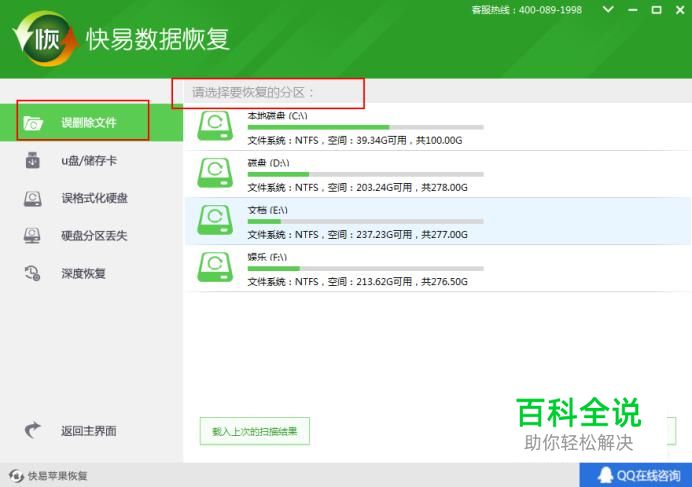The height and width of the screenshot is (487, 692).
Task: Click the drive icon for 娱乐 (F:\)
Action: (x=215, y=267)
